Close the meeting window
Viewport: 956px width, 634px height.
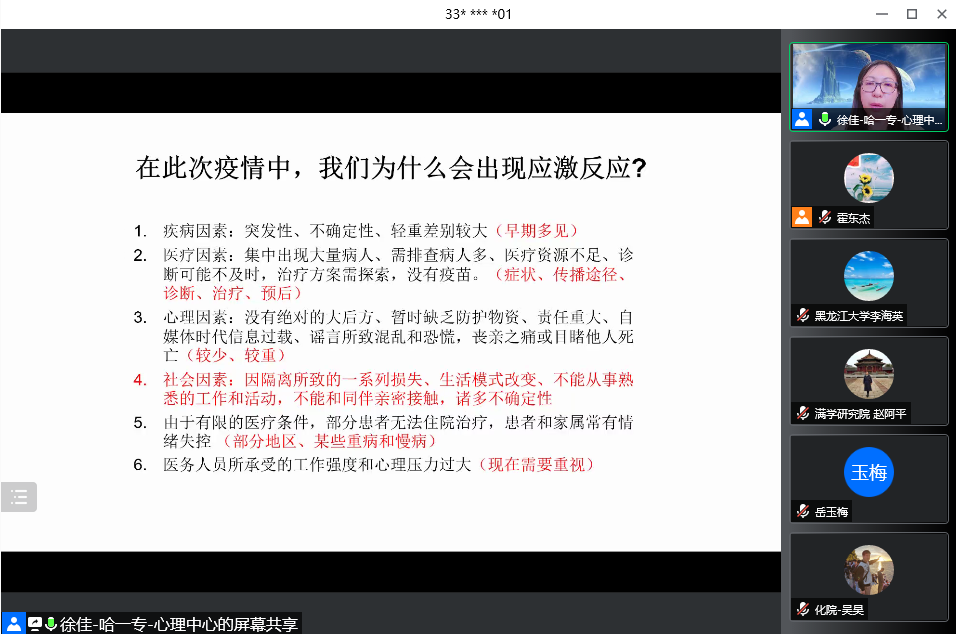click(x=942, y=14)
